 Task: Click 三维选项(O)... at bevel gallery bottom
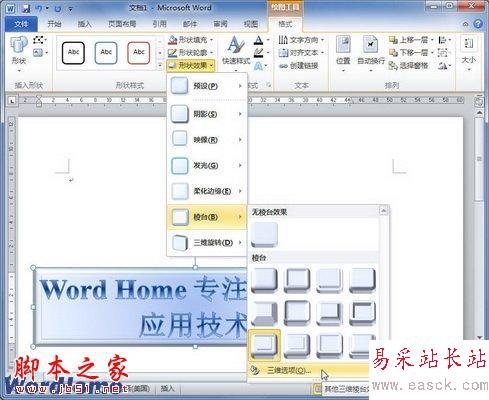click(x=309, y=370)
